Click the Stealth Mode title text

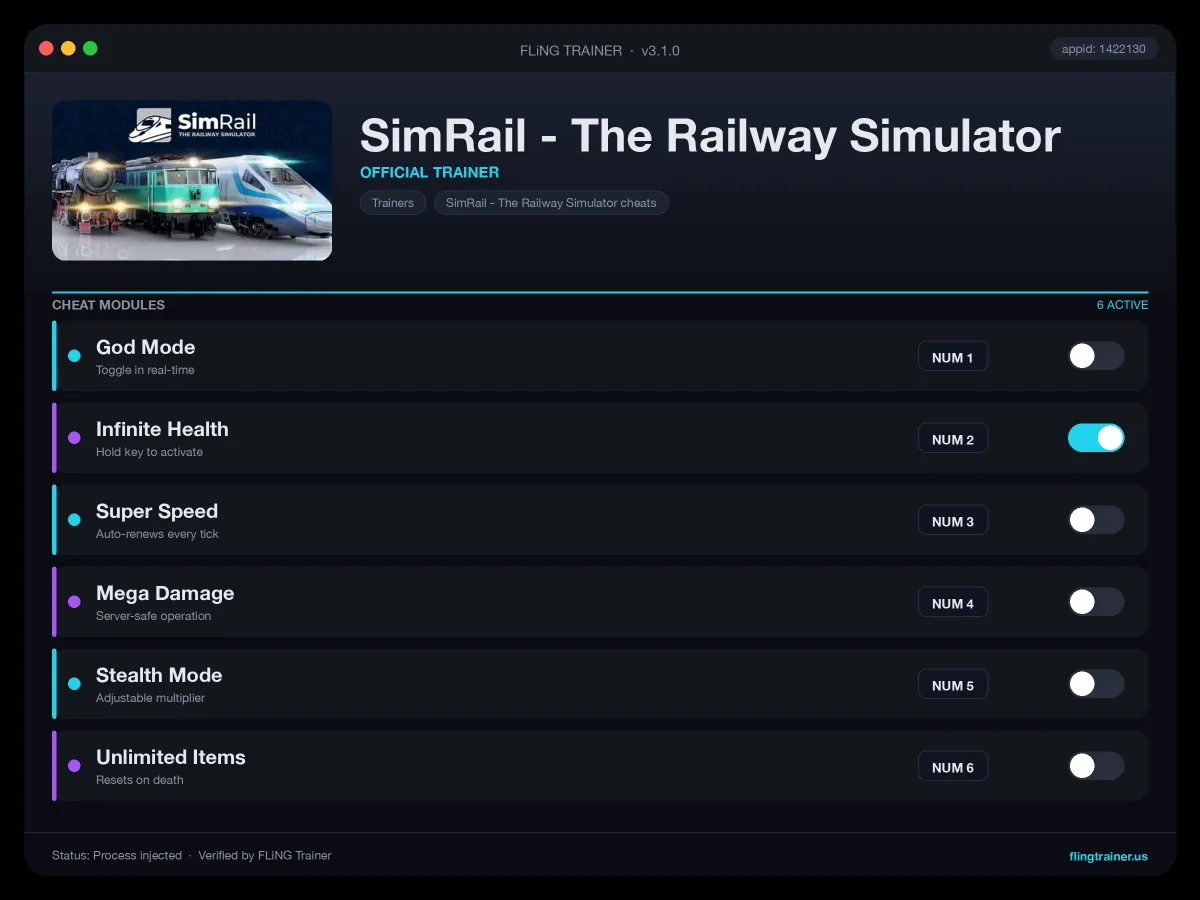pyautogui.click(x=159, y=675)
